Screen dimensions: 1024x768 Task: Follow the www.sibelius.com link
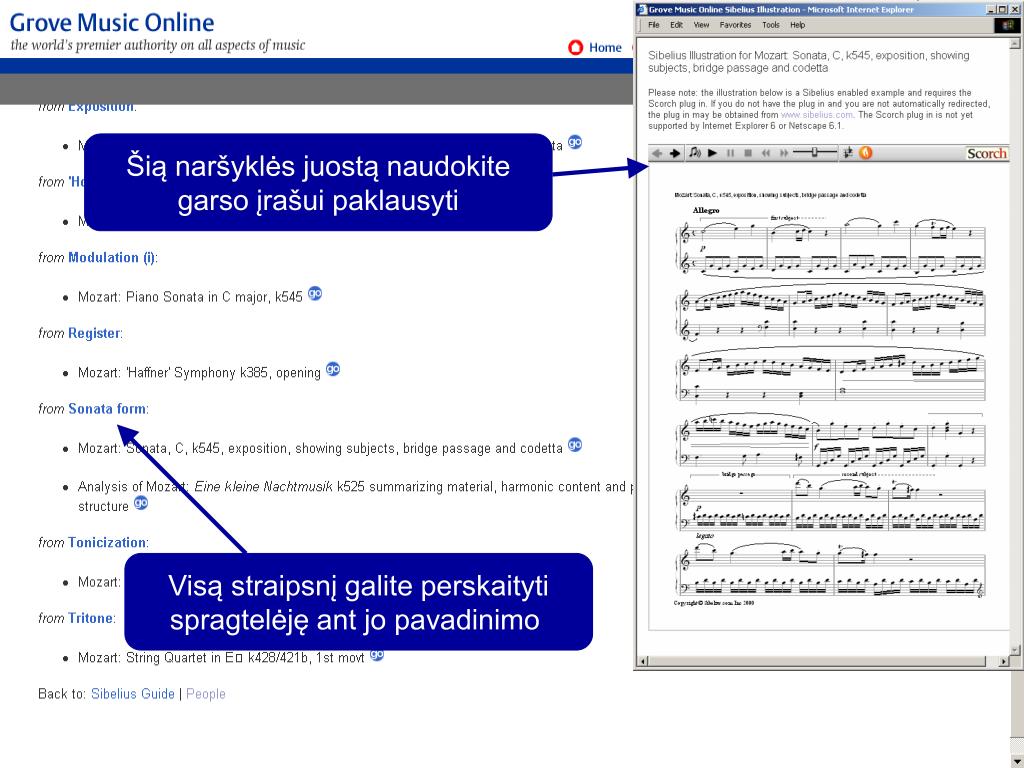(817, 115)
